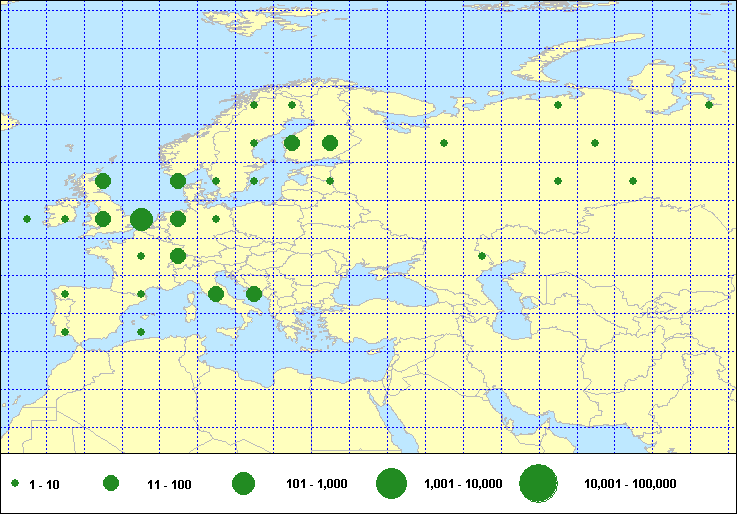Select the marker near the Balearic Islands

pyautogui.click(x=141, y=332)
